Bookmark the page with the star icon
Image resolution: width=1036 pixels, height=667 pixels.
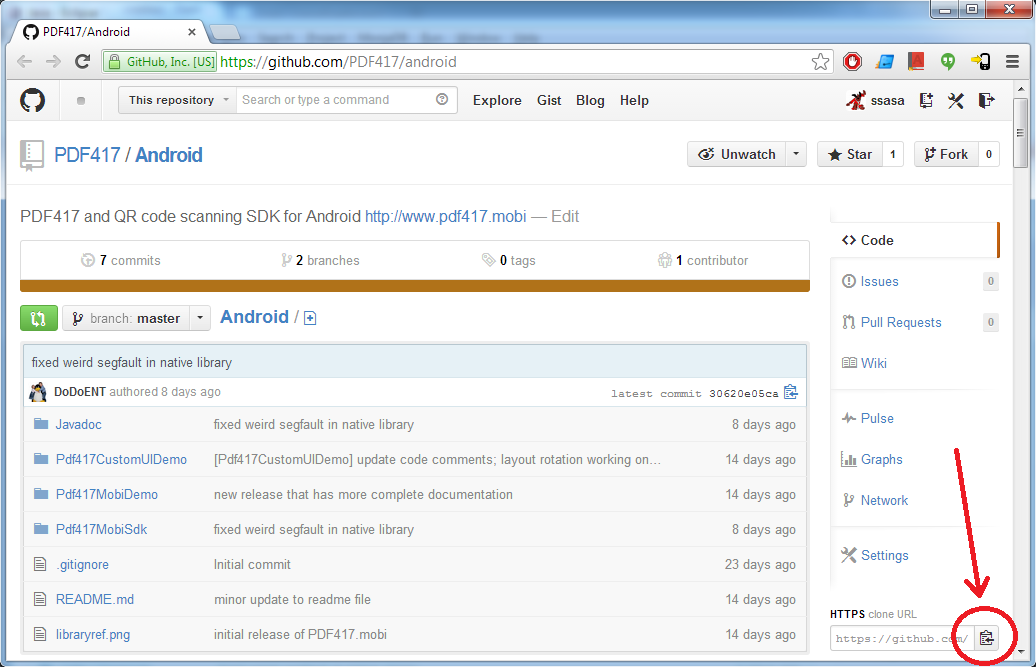coord(820,61)
